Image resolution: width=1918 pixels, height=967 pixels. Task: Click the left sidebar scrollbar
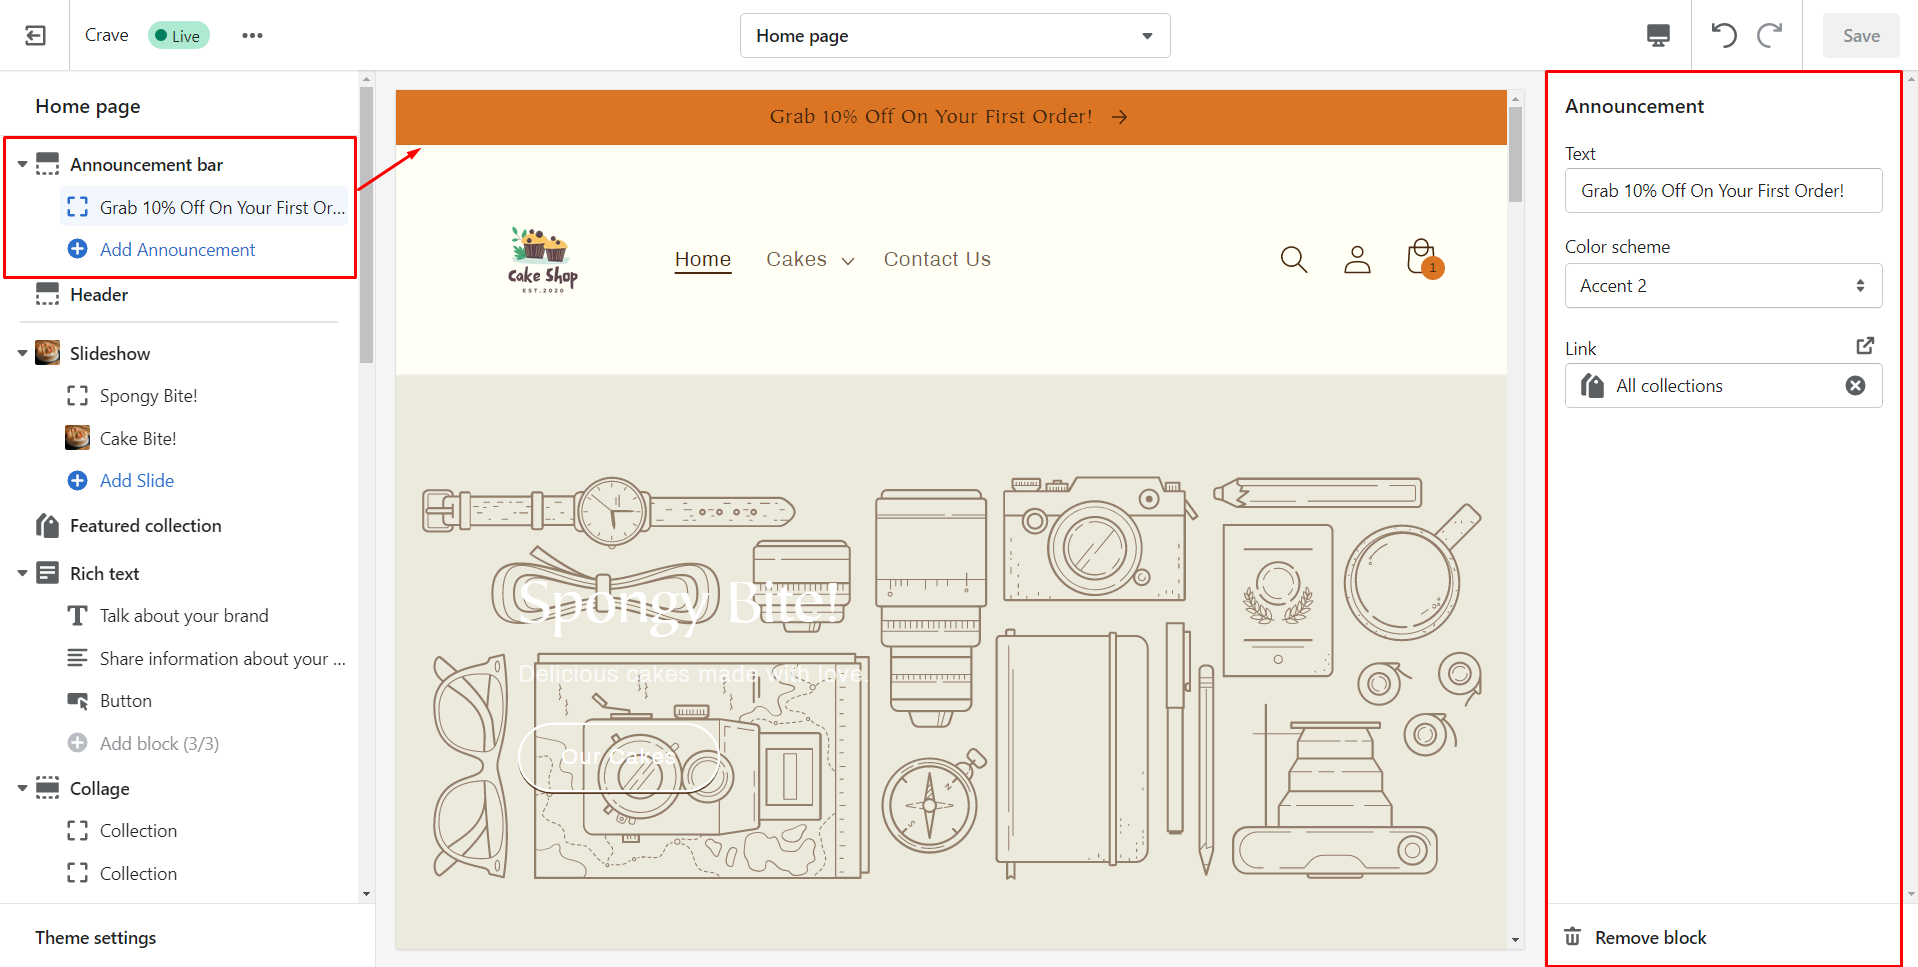coord(366,225)
